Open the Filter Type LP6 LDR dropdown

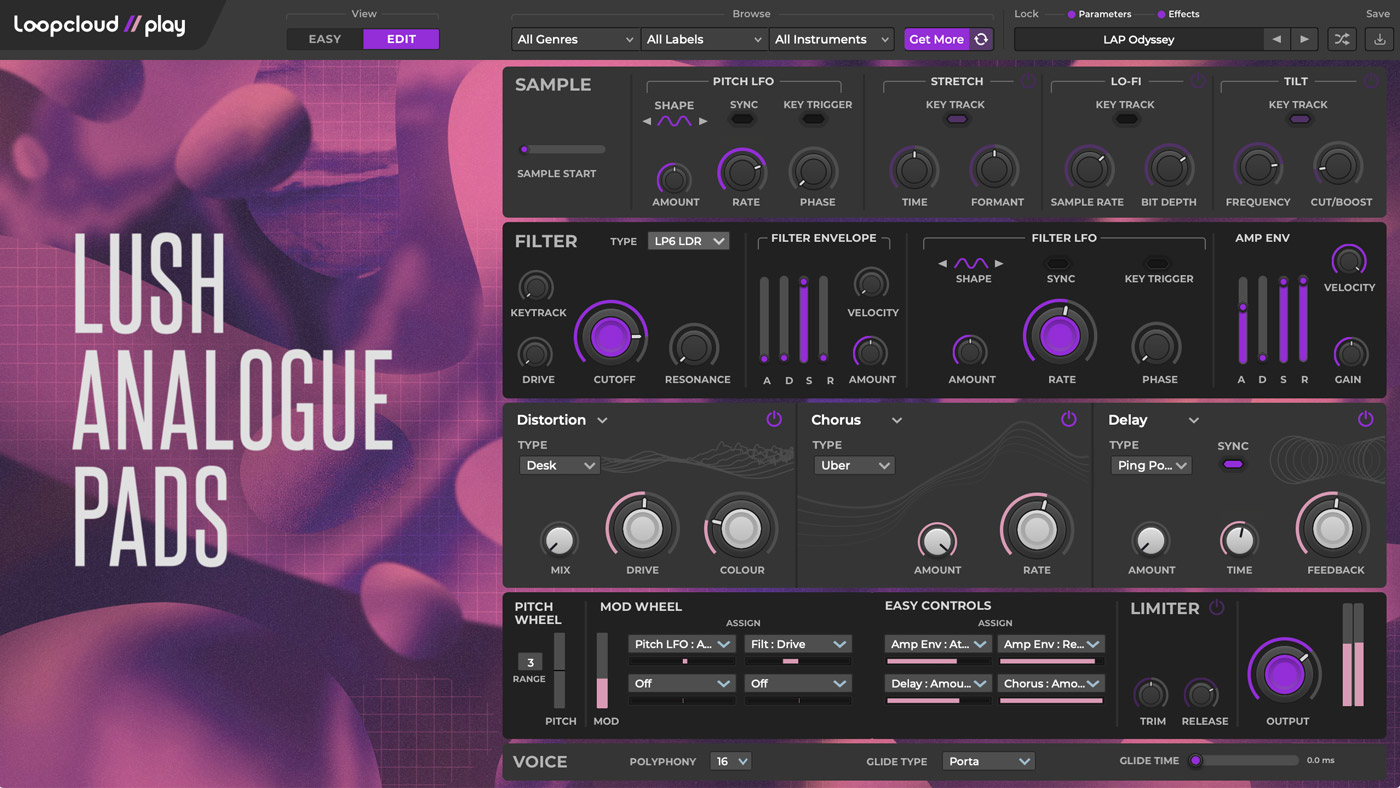tap(688, 241)
